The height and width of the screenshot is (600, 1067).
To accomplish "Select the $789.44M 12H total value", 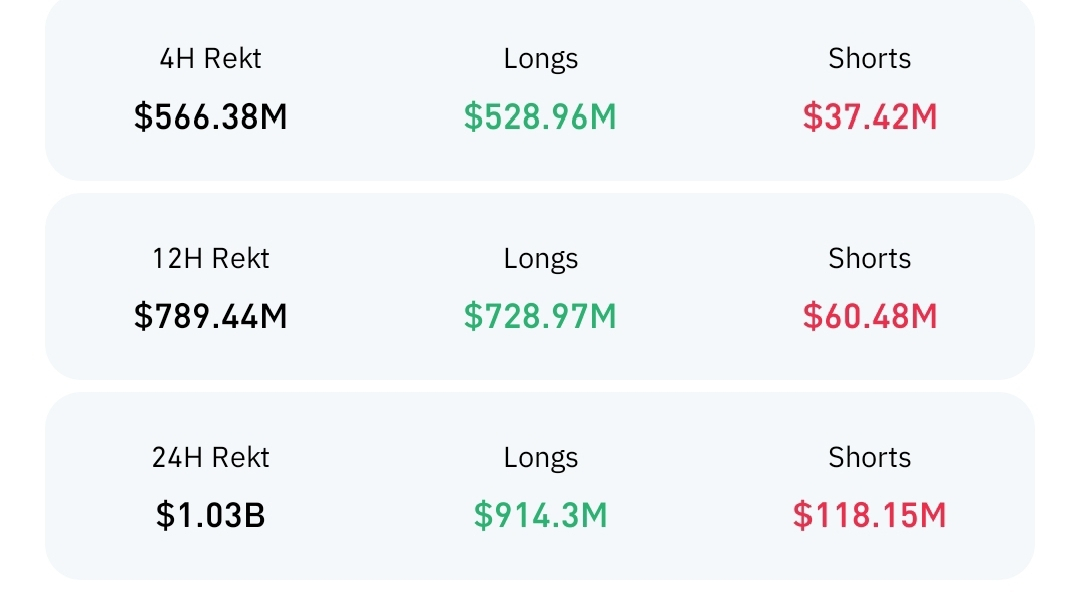I will tap(210, 316).
